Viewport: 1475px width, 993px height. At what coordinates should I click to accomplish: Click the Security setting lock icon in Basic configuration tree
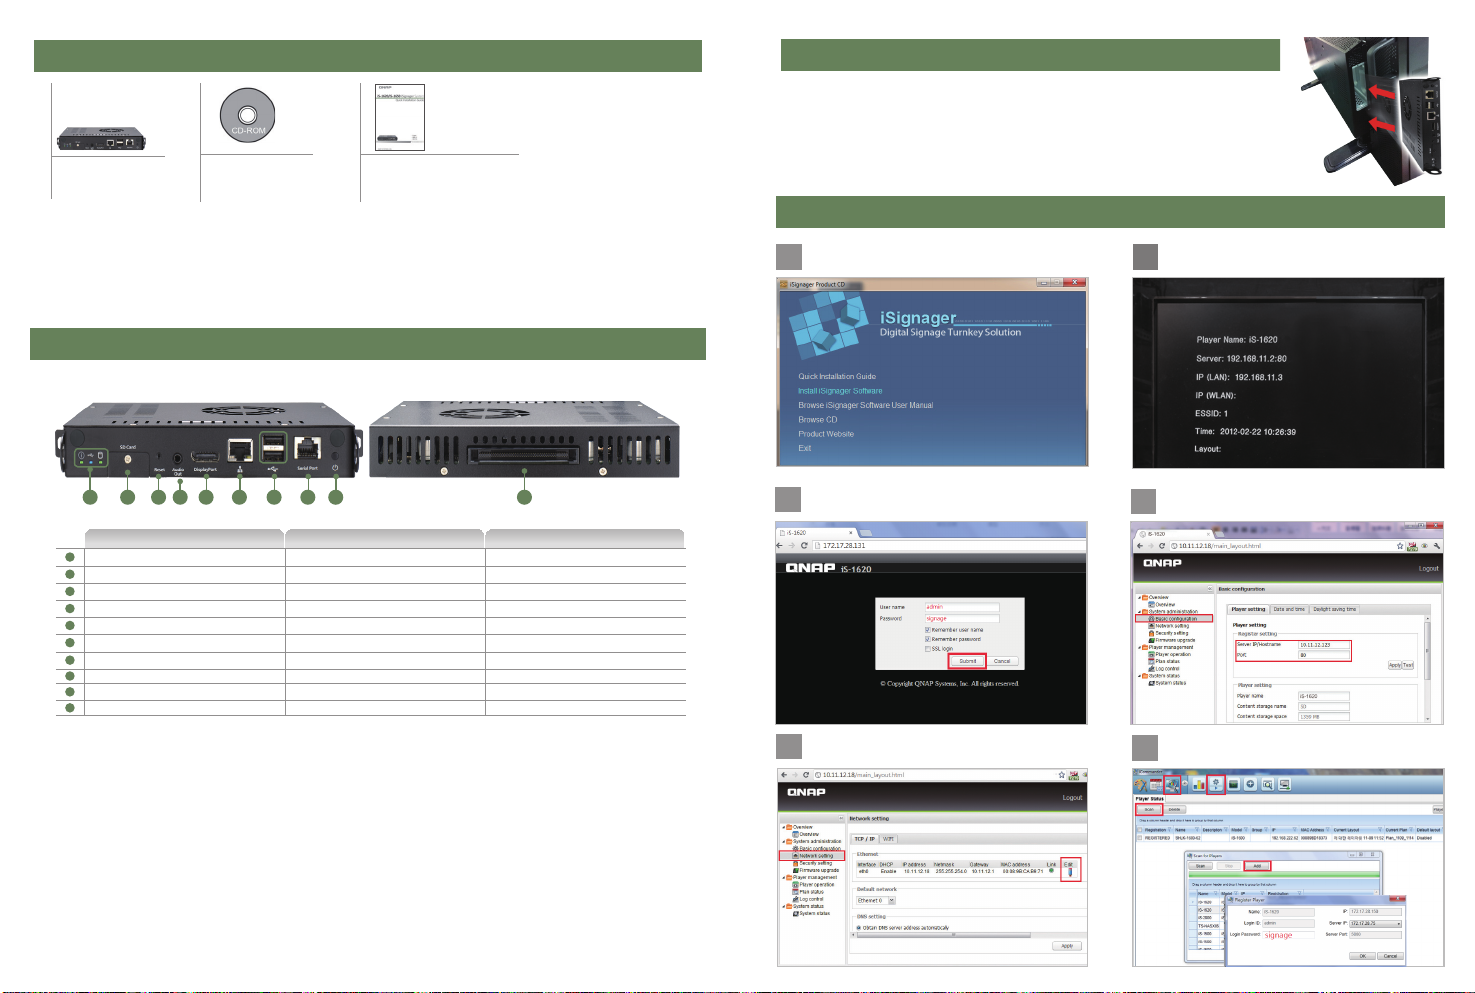pyautogui.click(x=1151, y=633)
